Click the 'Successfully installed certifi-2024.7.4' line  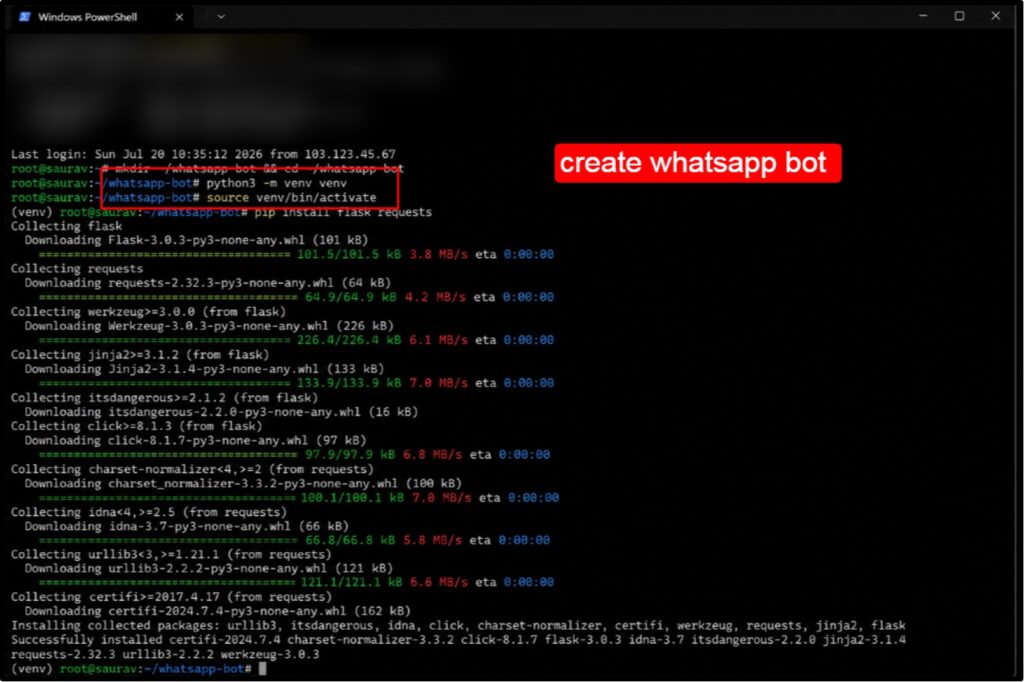pos(458,640)
